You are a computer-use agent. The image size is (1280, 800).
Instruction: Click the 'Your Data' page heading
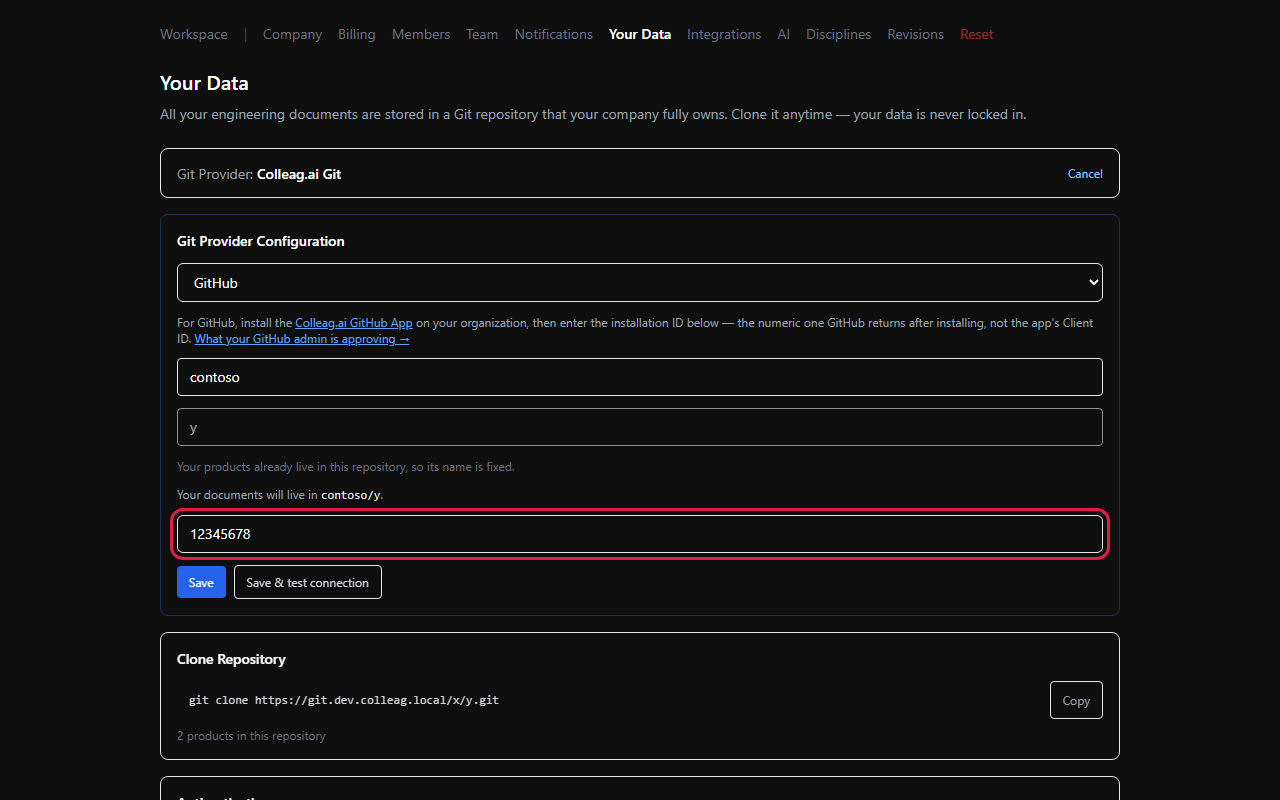(x=204, y=83)
